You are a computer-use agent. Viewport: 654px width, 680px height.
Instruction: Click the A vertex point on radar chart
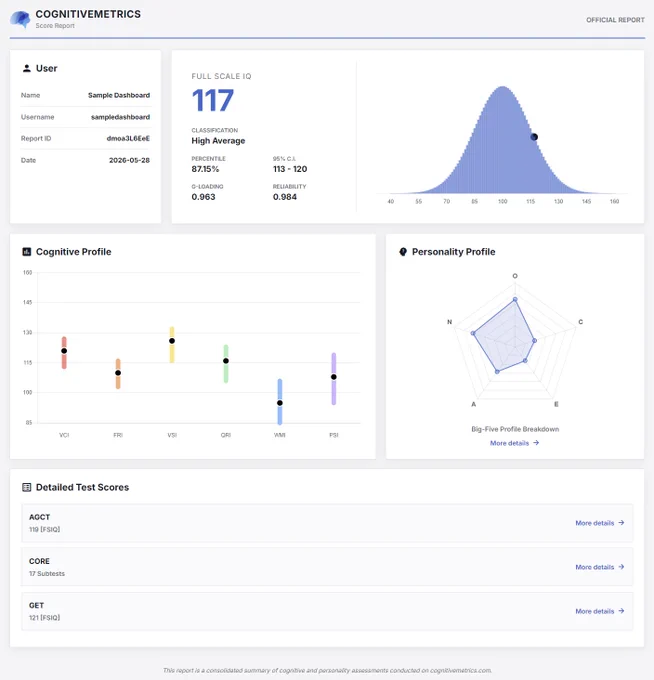pos(497,371)
